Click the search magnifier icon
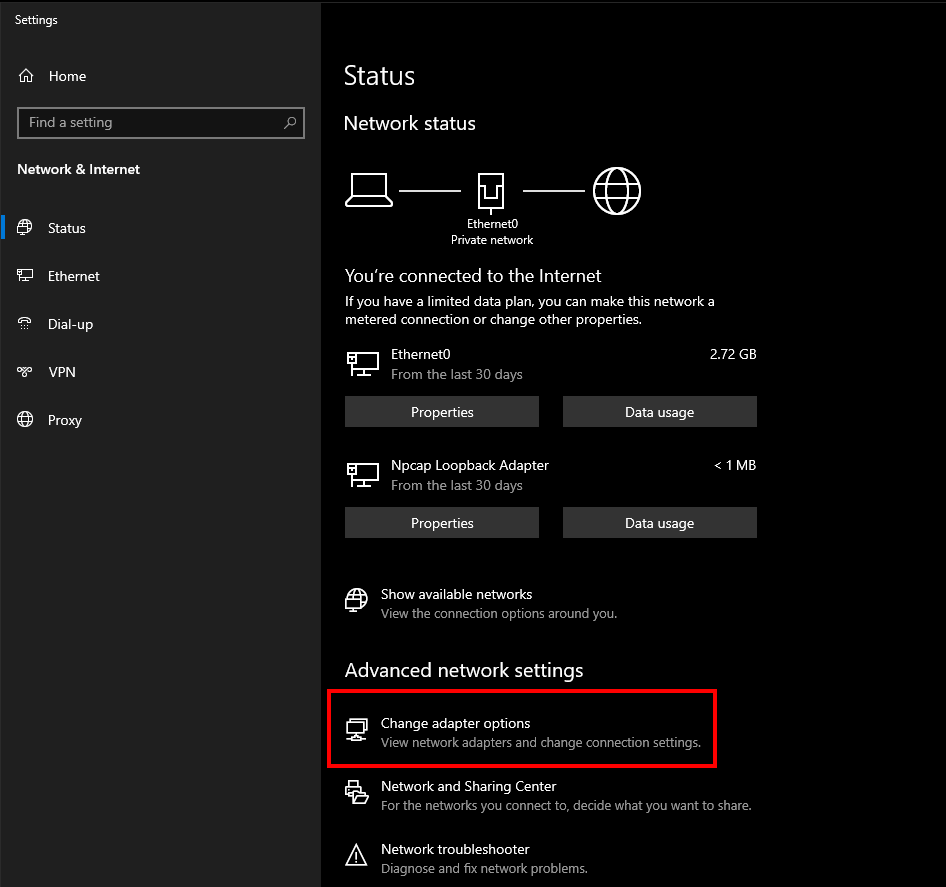 290,122
